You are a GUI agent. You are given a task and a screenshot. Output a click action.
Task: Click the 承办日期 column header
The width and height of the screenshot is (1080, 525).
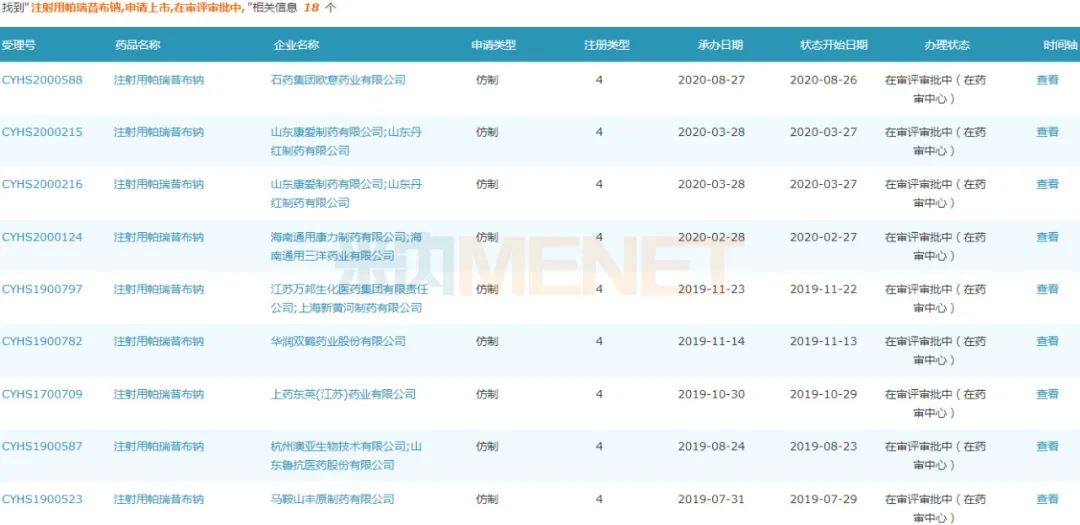pyautogui.click(x=720, y=45)
